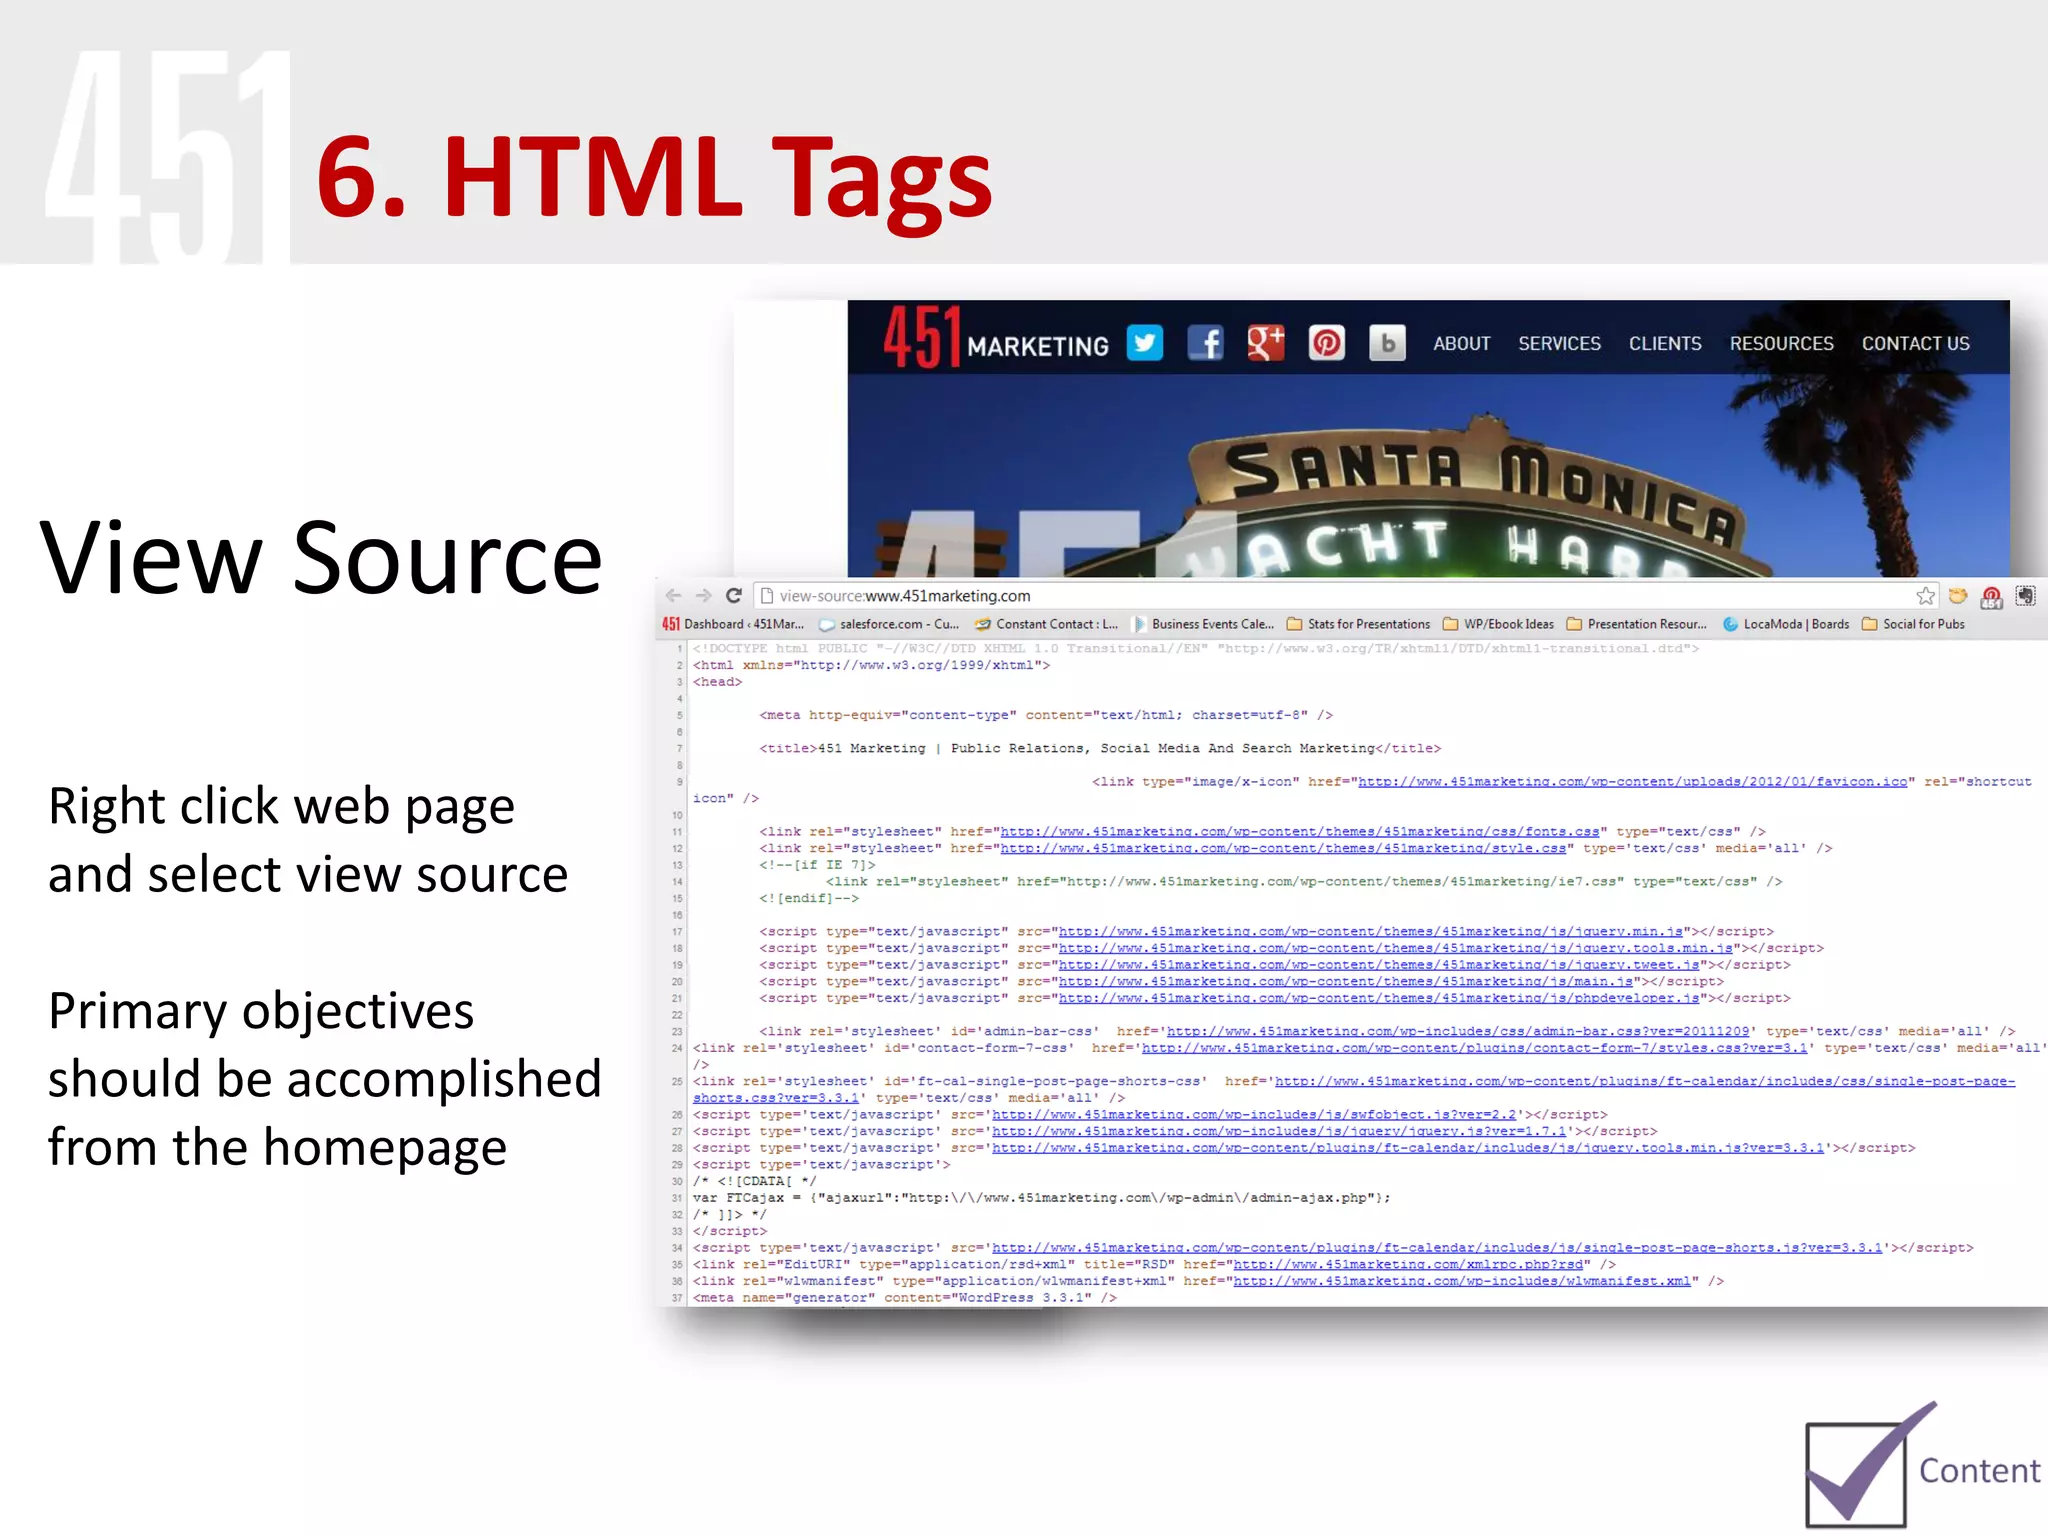Open the salesforce.com bookmark
This screenshot has width=2048, height=1536.
click(x=889, y=624)
